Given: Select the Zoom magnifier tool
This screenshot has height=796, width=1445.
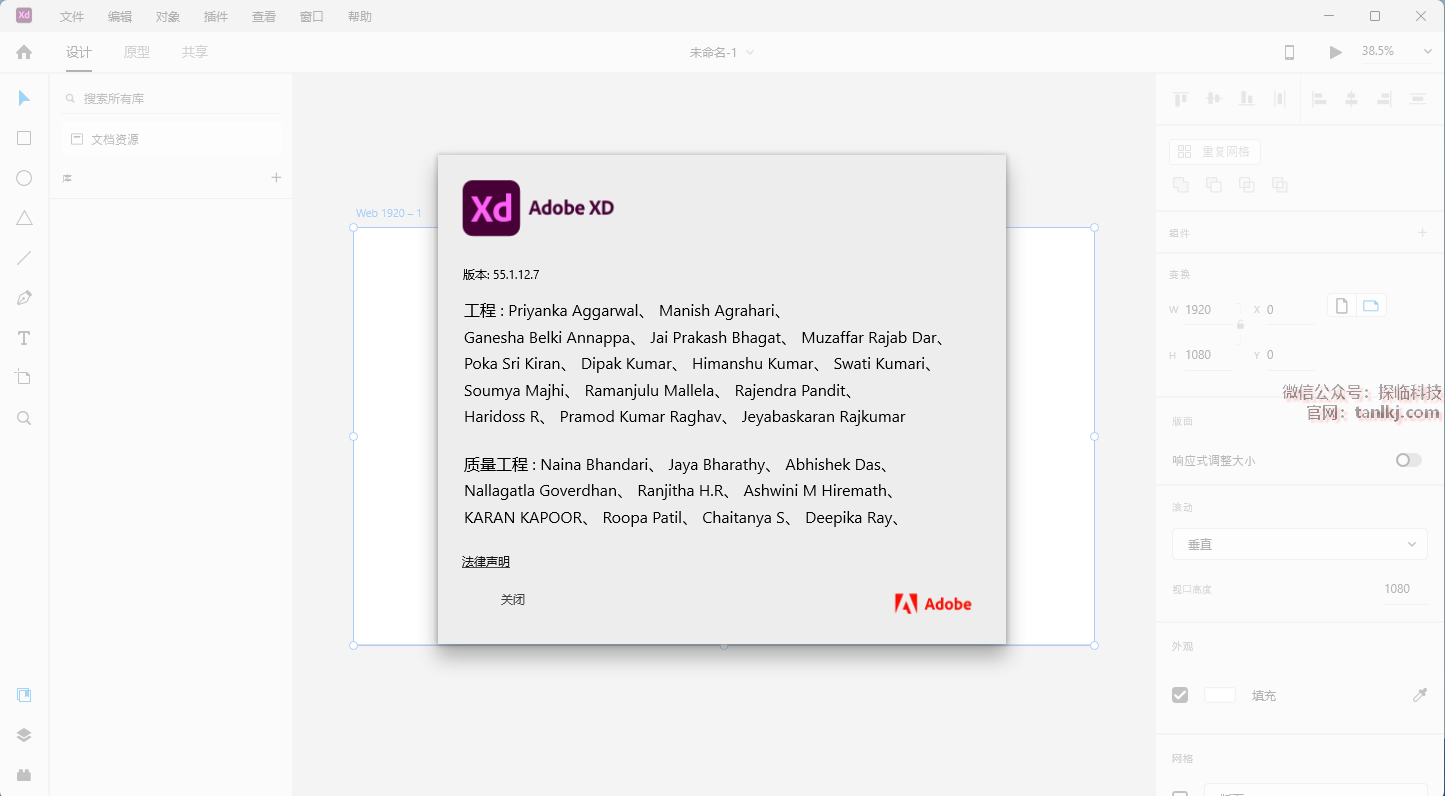Looking at the screenshot, I should click(24, 418).
